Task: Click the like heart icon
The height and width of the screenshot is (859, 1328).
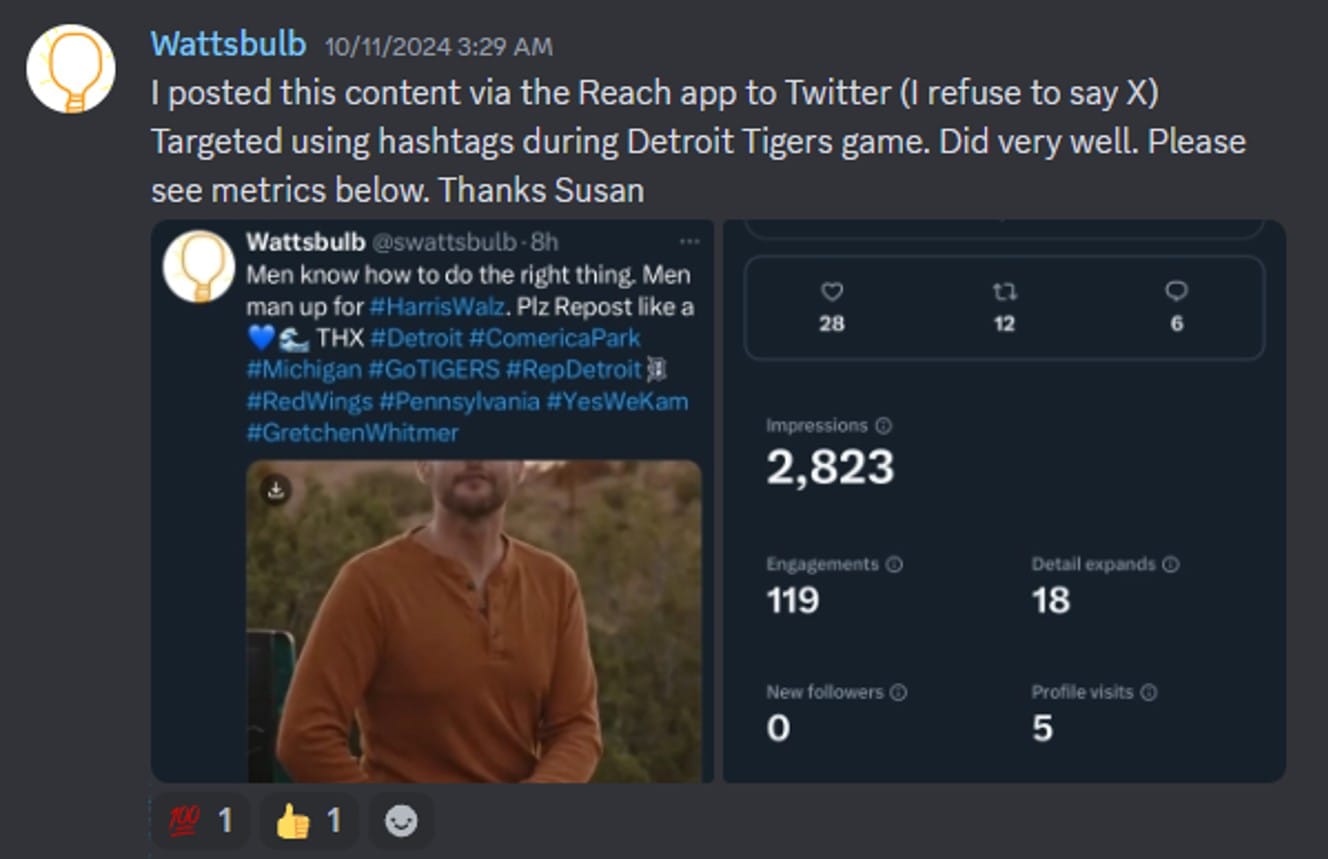Action: click(831, 291)
